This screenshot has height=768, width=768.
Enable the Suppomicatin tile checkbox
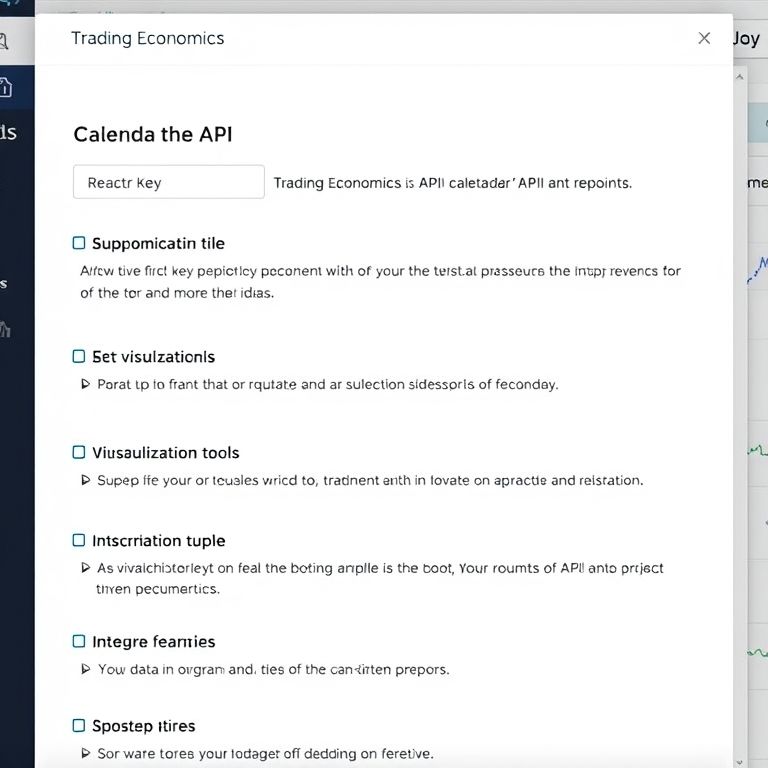click(x=79, y=243)
